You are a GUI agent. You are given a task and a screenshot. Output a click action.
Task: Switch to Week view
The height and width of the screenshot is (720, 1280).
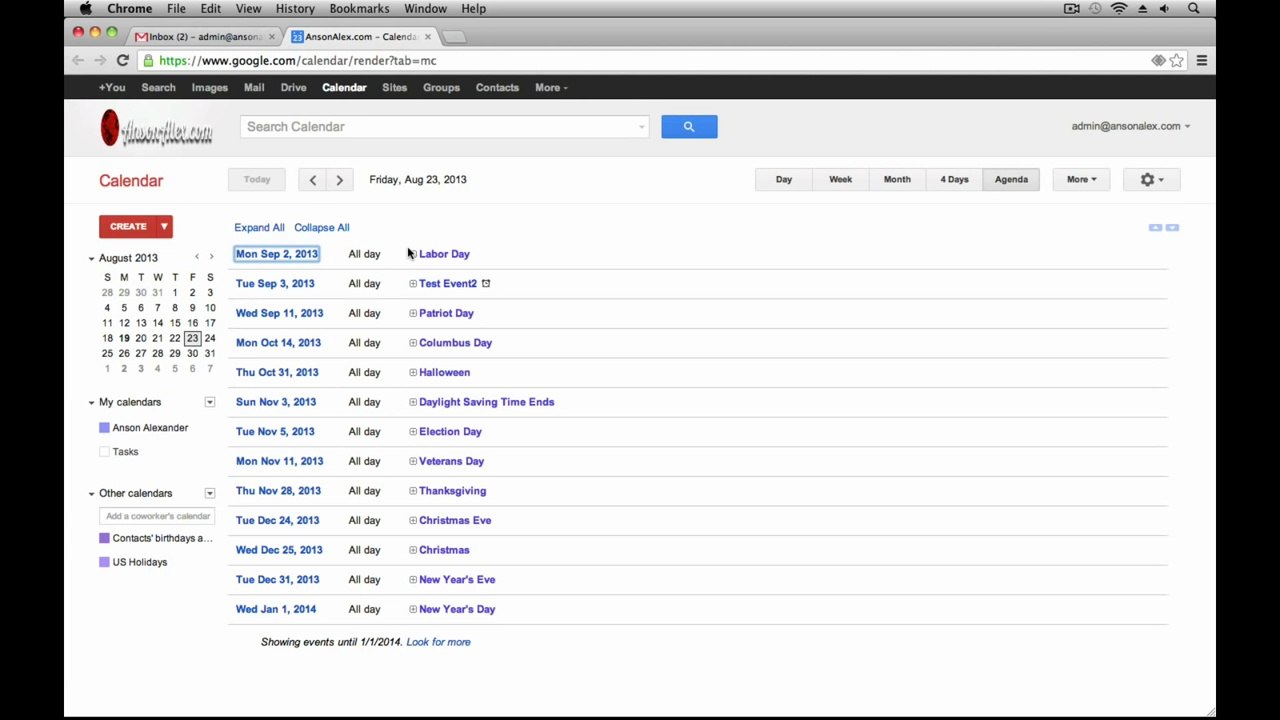click(840, 180)
